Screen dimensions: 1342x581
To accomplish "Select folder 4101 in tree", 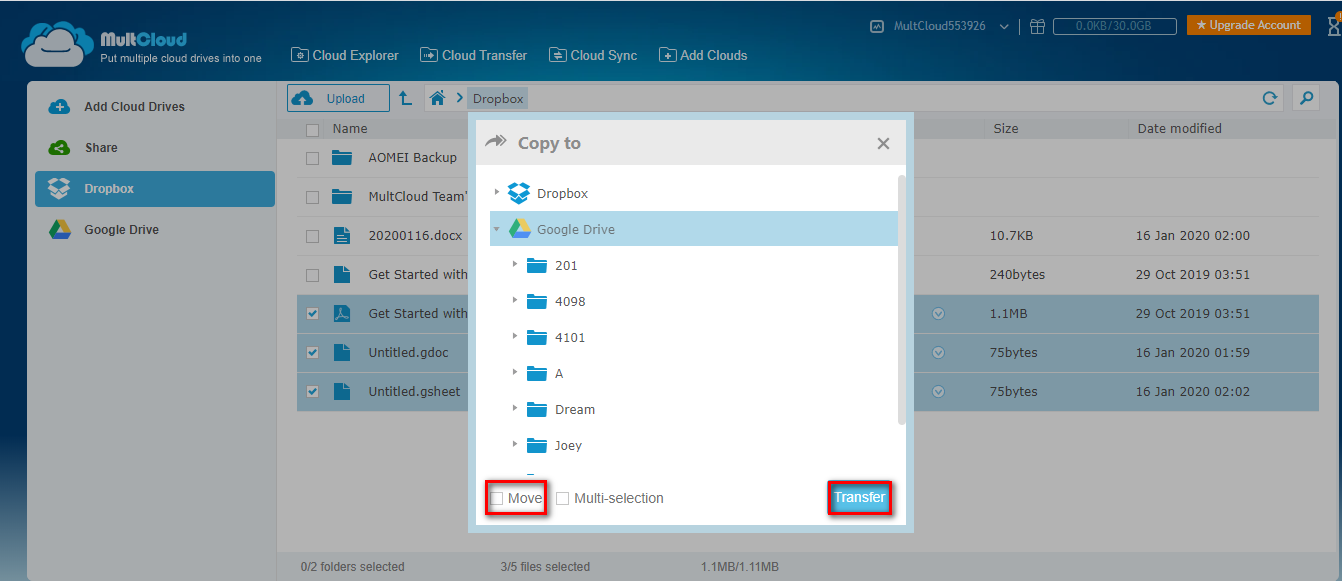I will (x=570, y=338).
